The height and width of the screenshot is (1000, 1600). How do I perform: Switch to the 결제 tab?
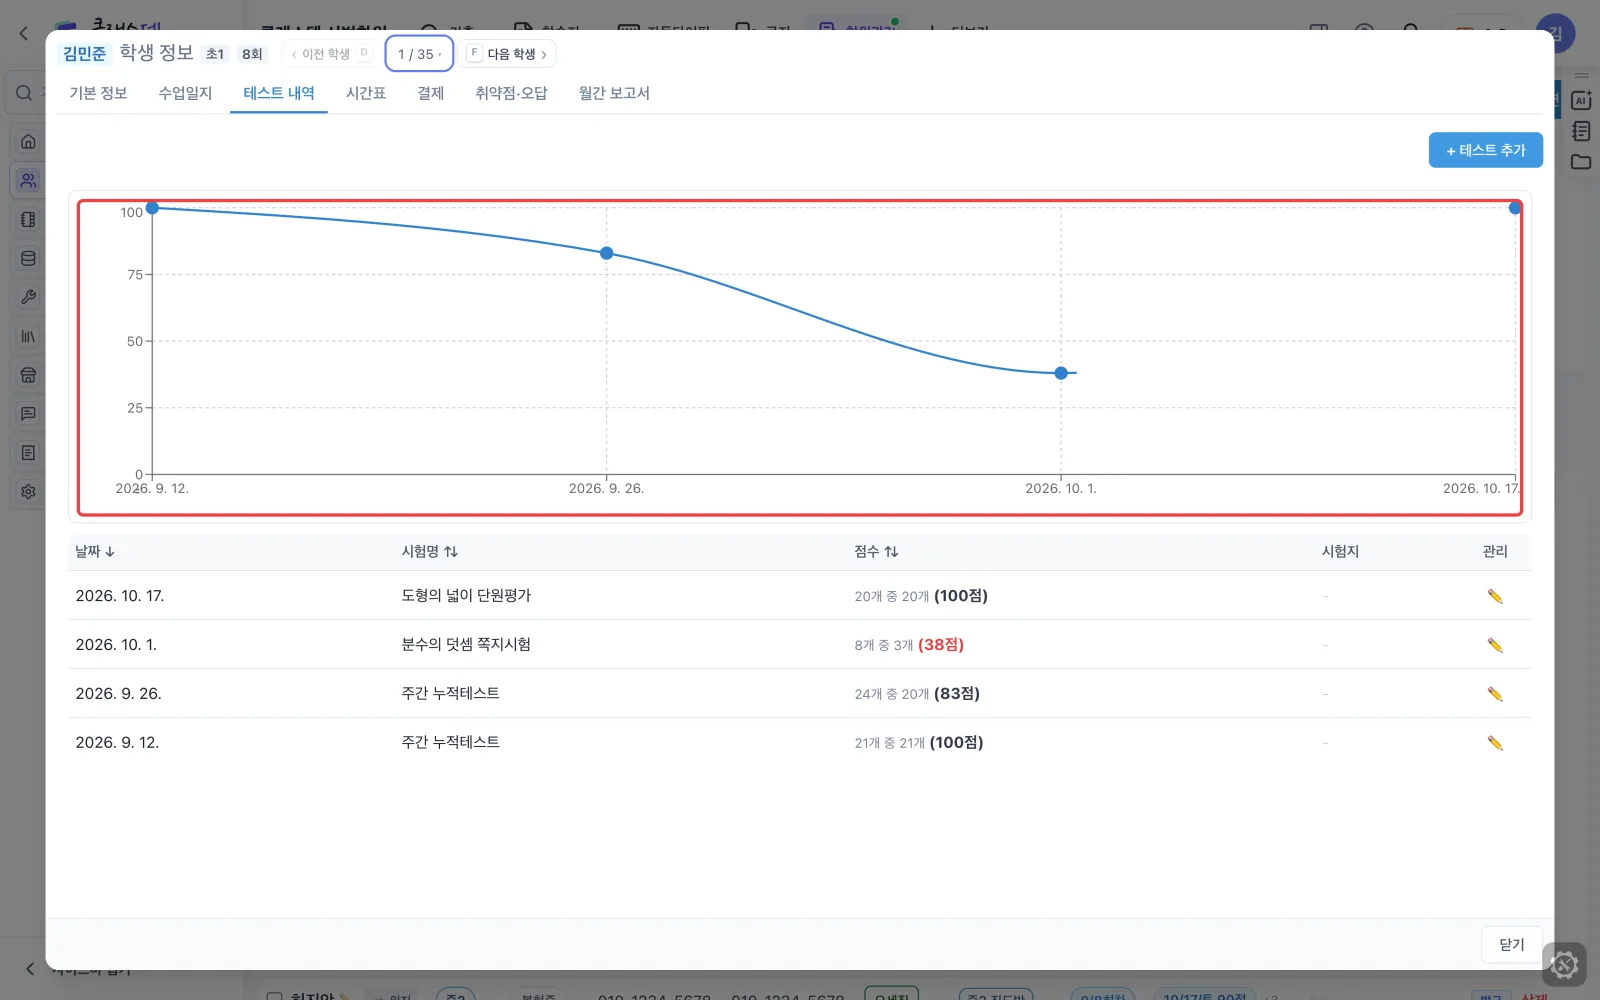pyautogui.click(x=431, y=93)
